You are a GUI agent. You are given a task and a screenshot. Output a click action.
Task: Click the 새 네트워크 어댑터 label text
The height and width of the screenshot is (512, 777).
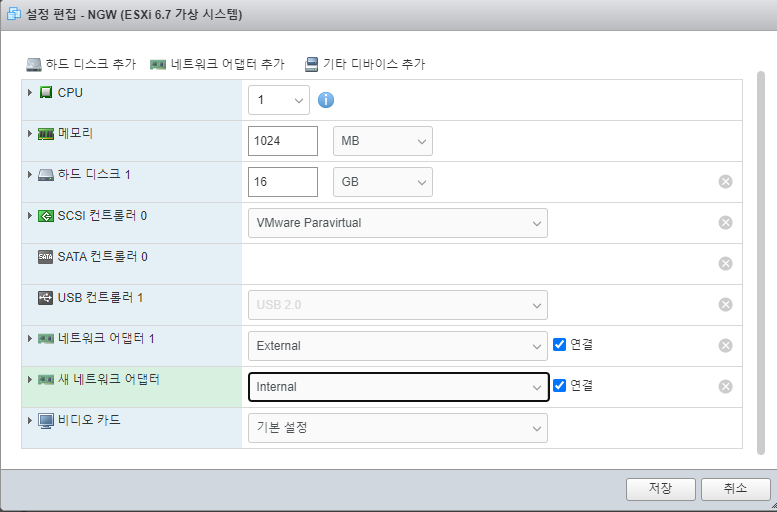click(x=109, y=380)
